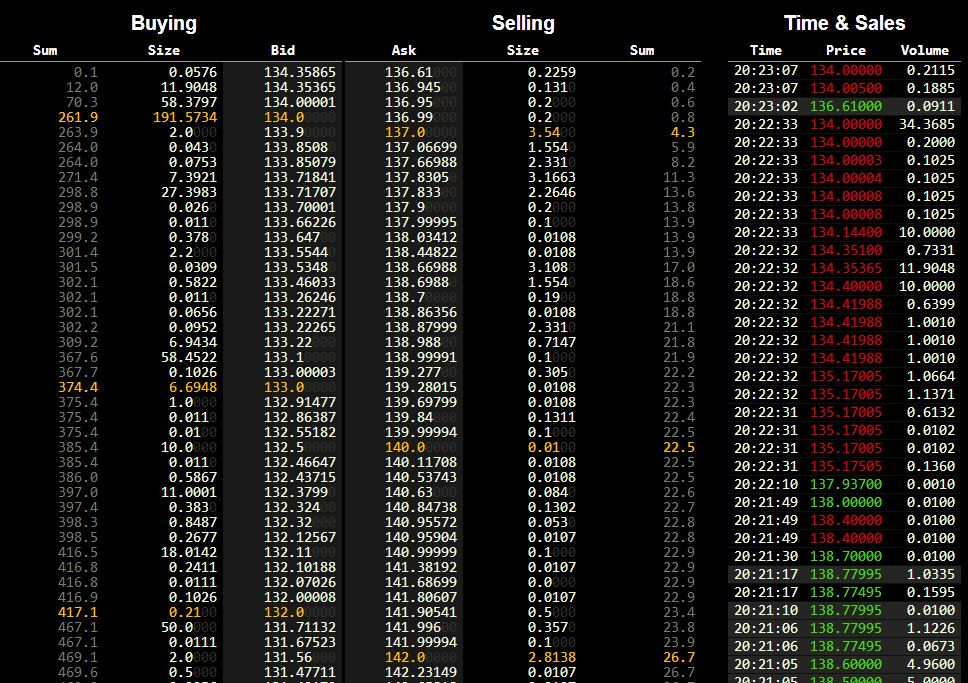Click buy size 7.3921

point(193,177)
